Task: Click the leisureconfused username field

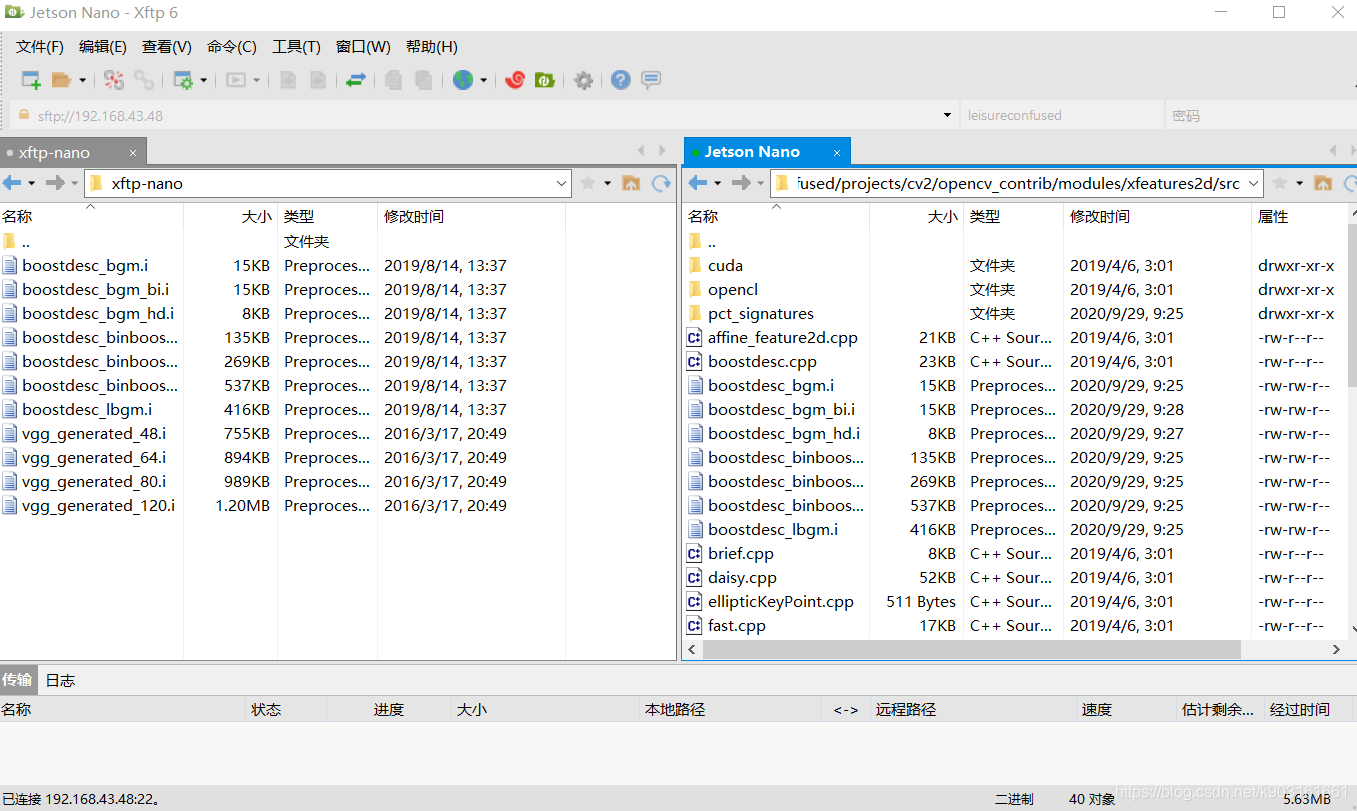Action: click(x=1060, y=115)
